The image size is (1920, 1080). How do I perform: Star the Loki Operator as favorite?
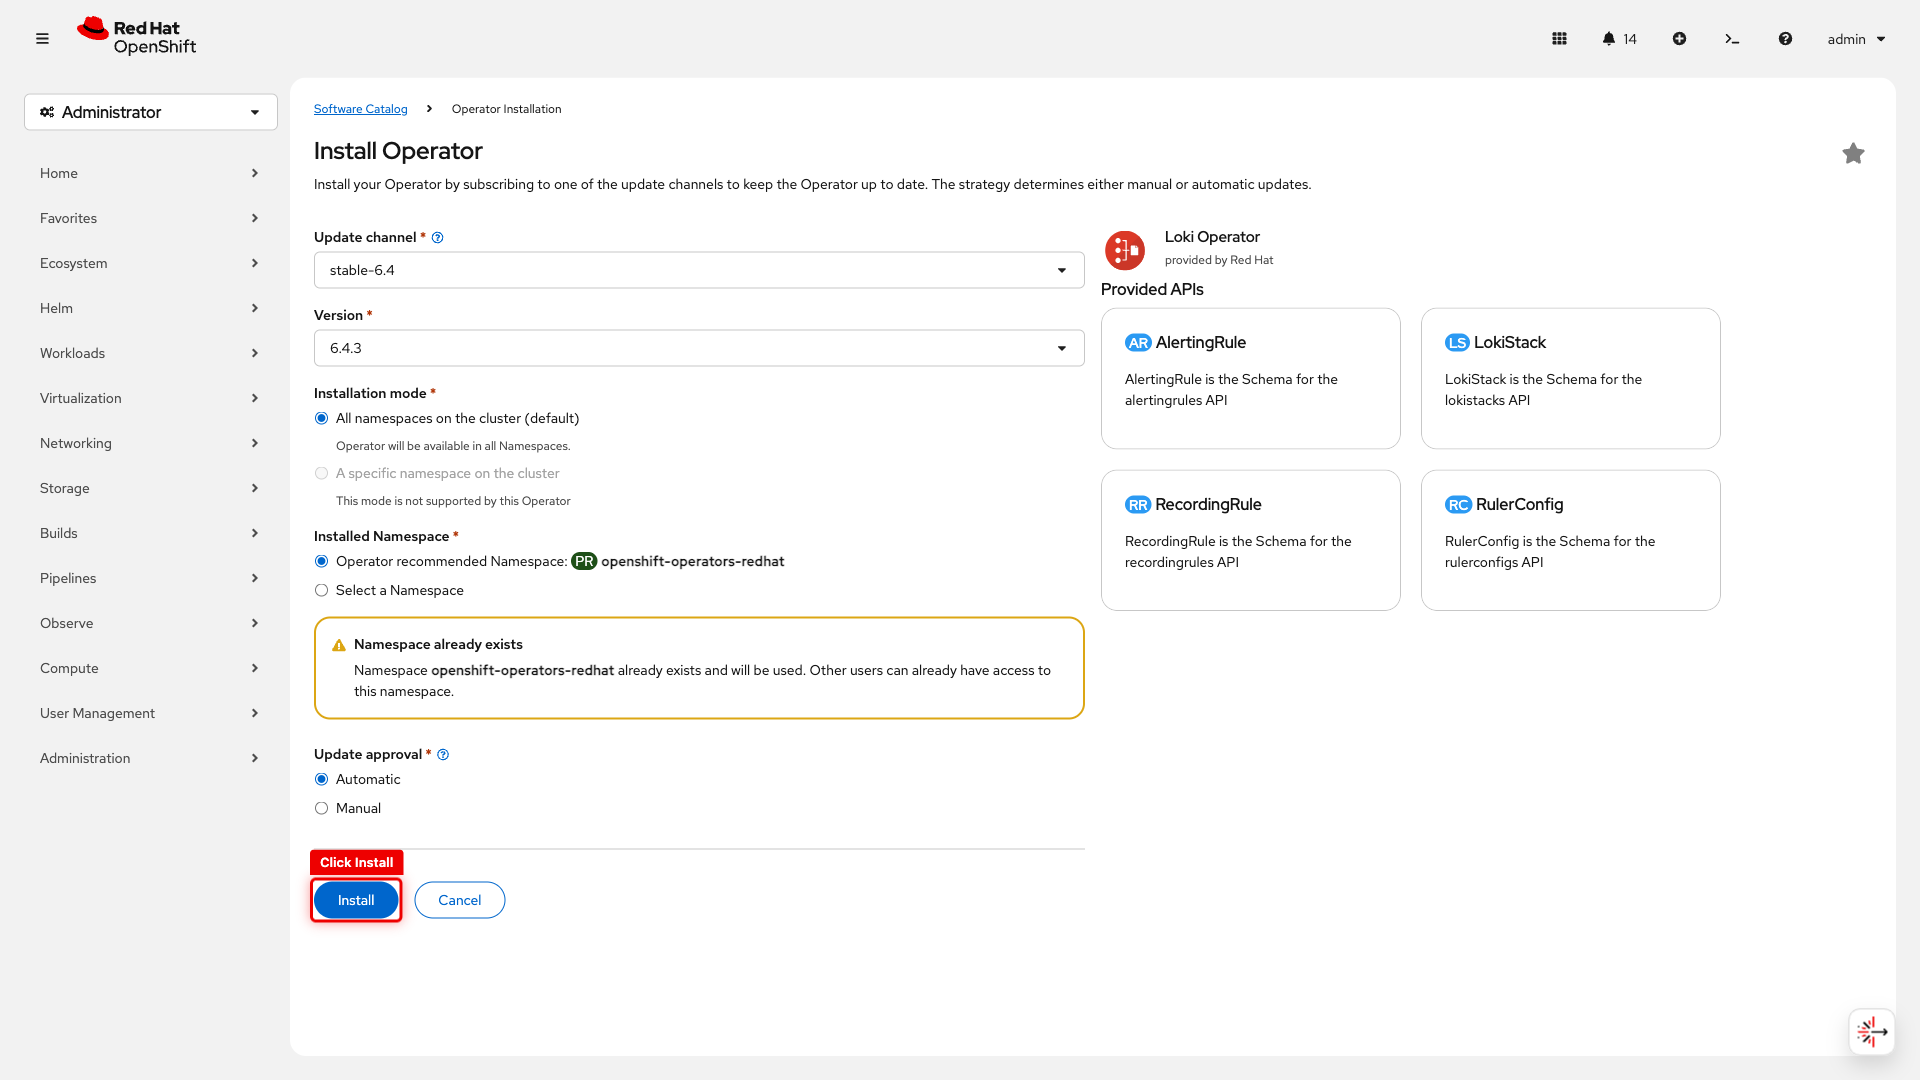coord(1854,153)
